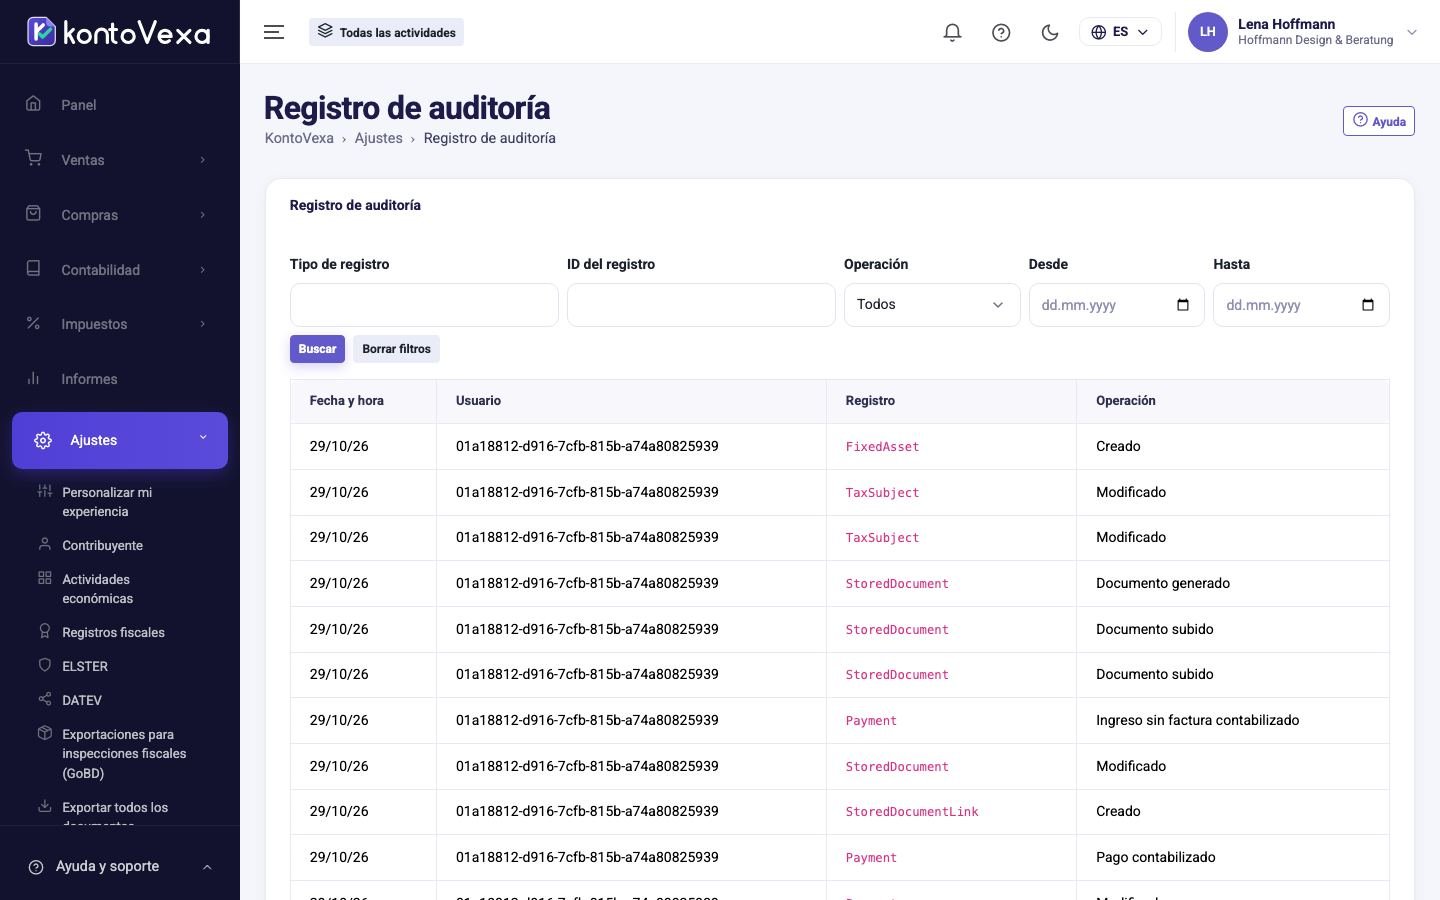Follow the Ajustes breadcrumb link
This screenshot has height=900, width=1440.
click(x=378, y=138)
